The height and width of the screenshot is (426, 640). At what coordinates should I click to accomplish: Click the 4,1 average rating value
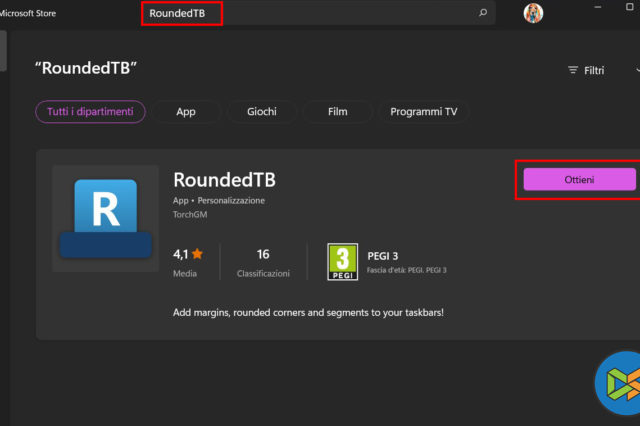point(180,254)
